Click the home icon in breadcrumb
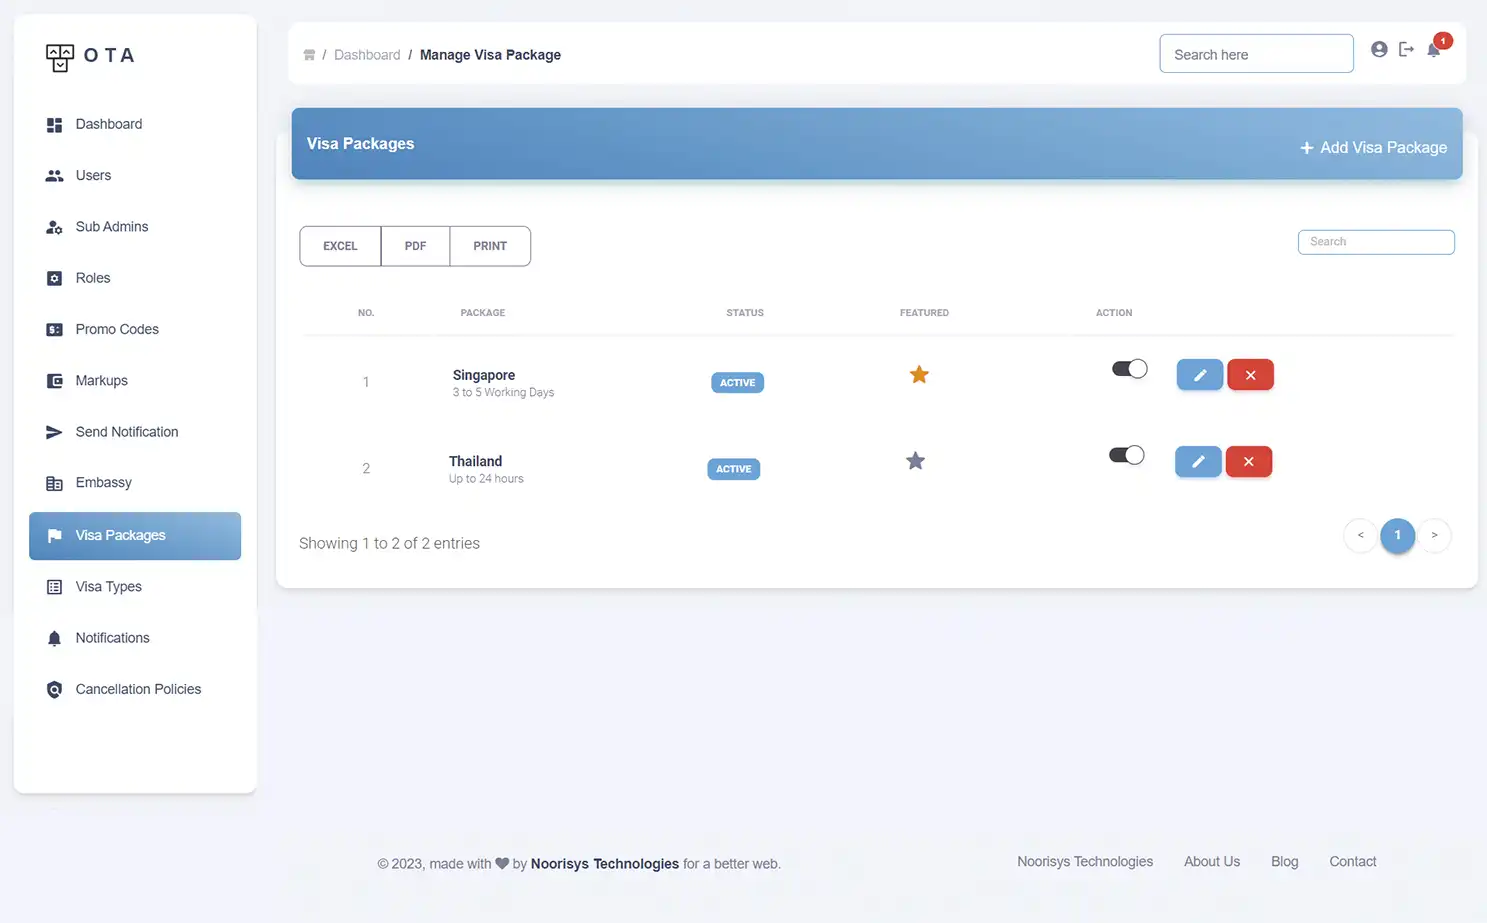 309,55
